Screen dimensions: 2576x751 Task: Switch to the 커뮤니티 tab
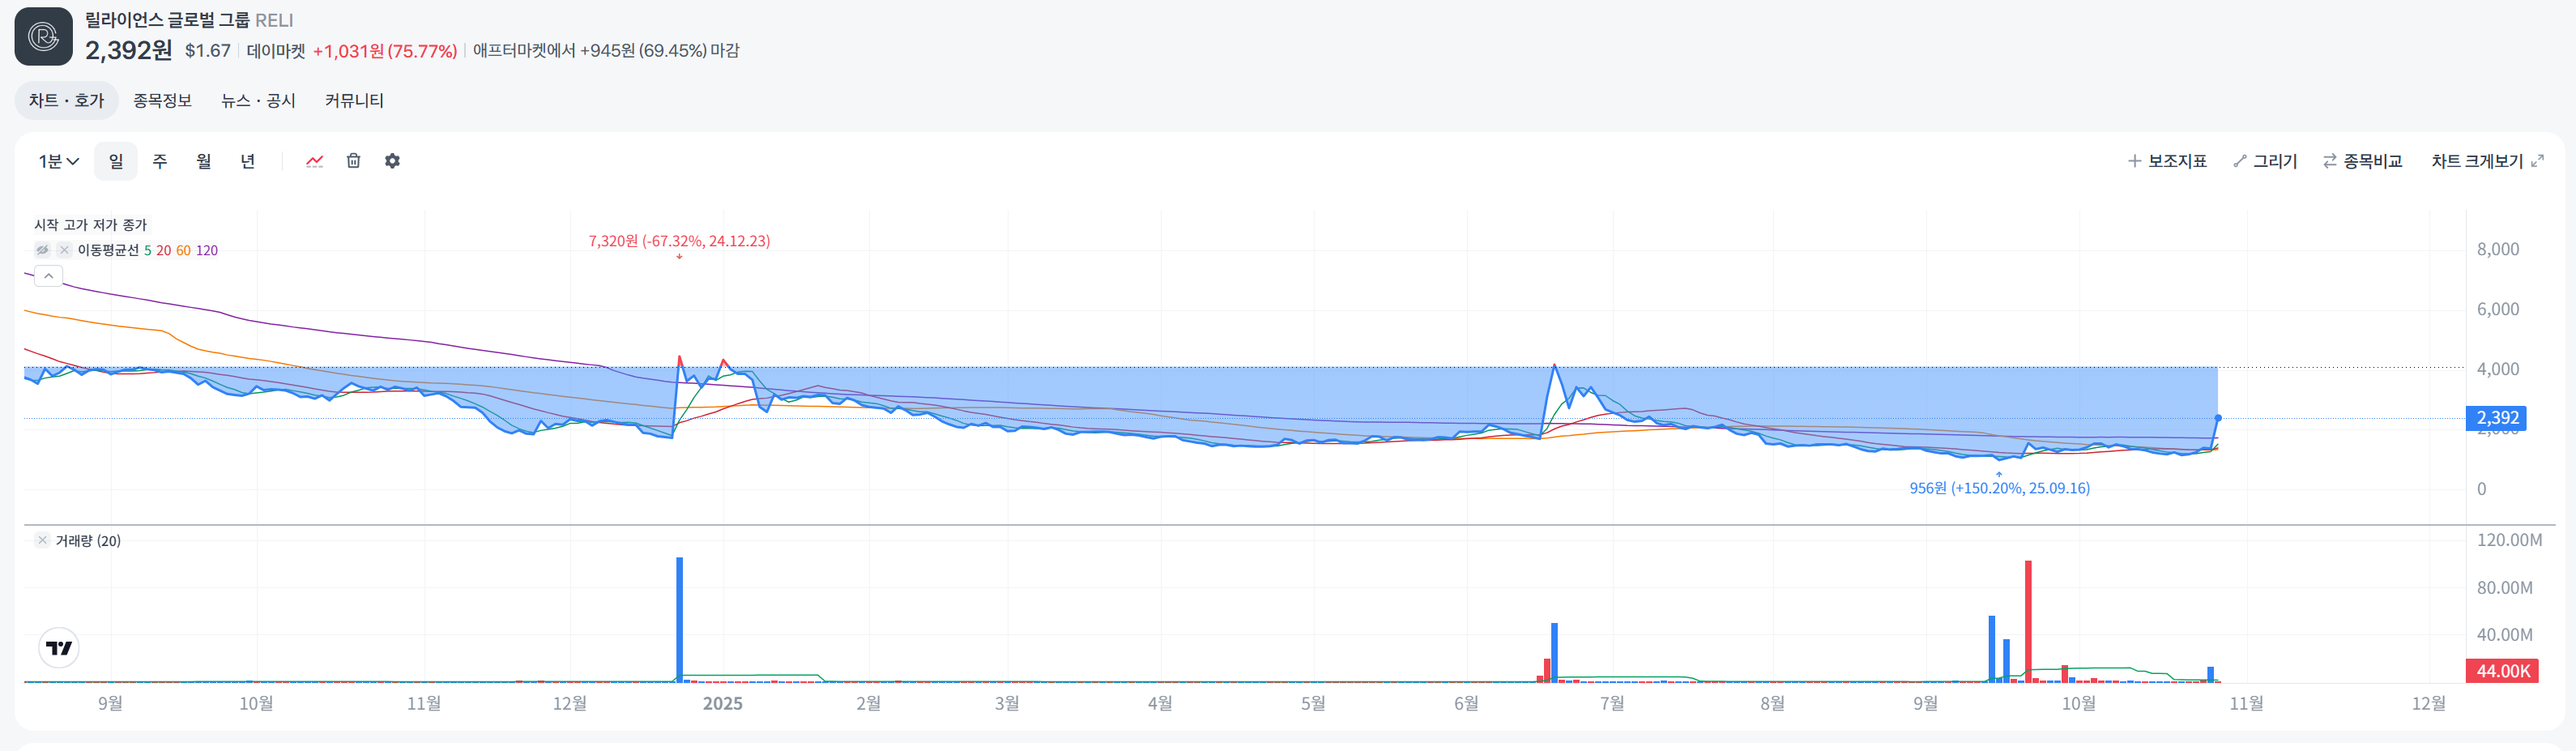(x=354, y=101)
